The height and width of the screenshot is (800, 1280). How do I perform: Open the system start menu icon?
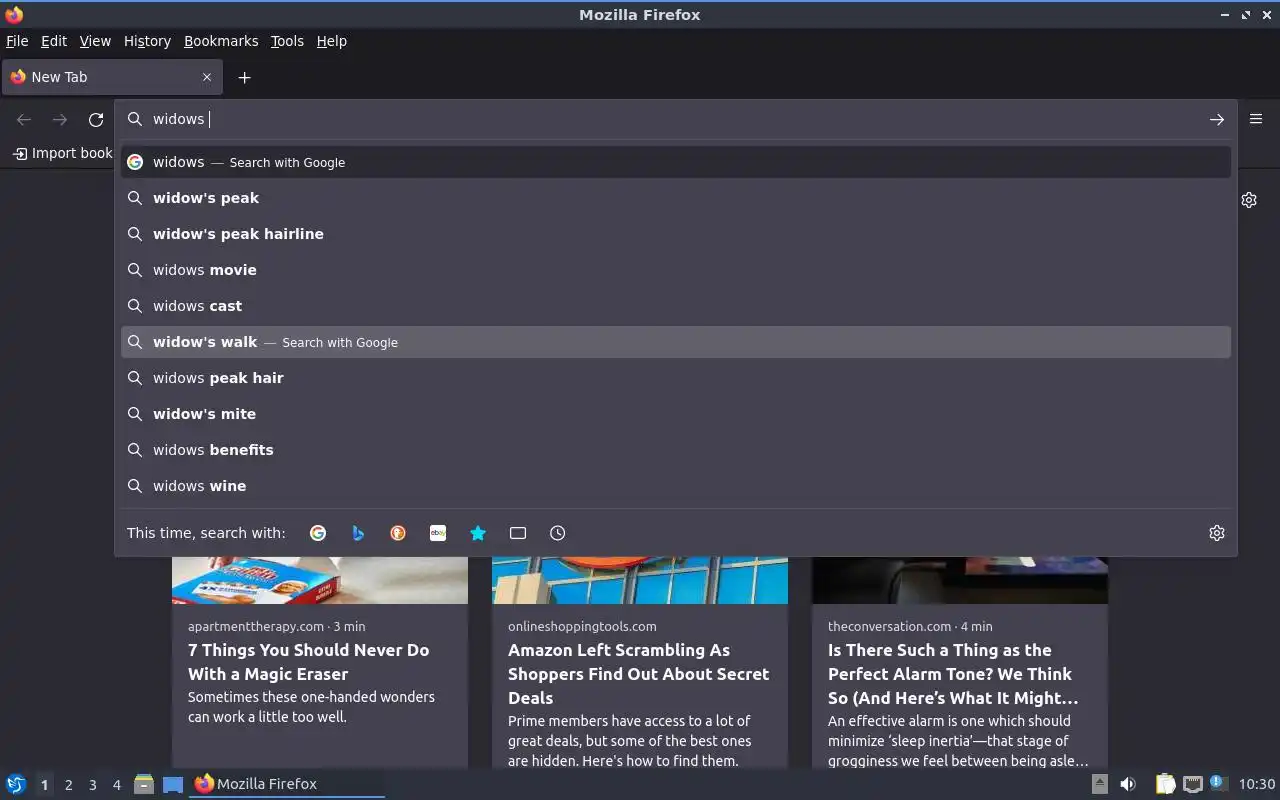(x=15, y=784)
